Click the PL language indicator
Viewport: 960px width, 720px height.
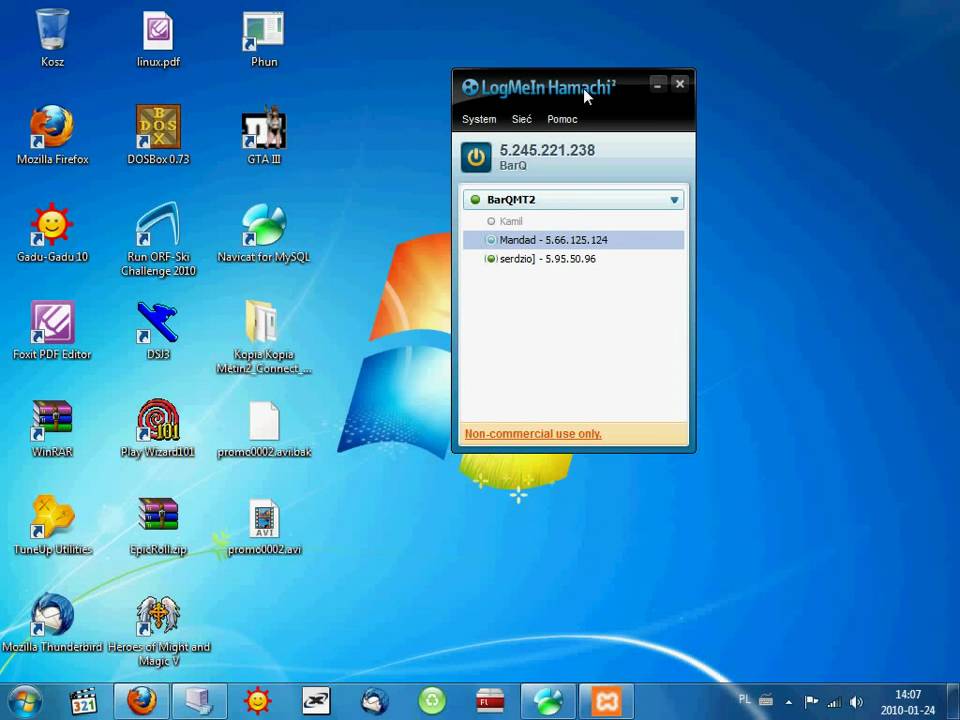744,699
